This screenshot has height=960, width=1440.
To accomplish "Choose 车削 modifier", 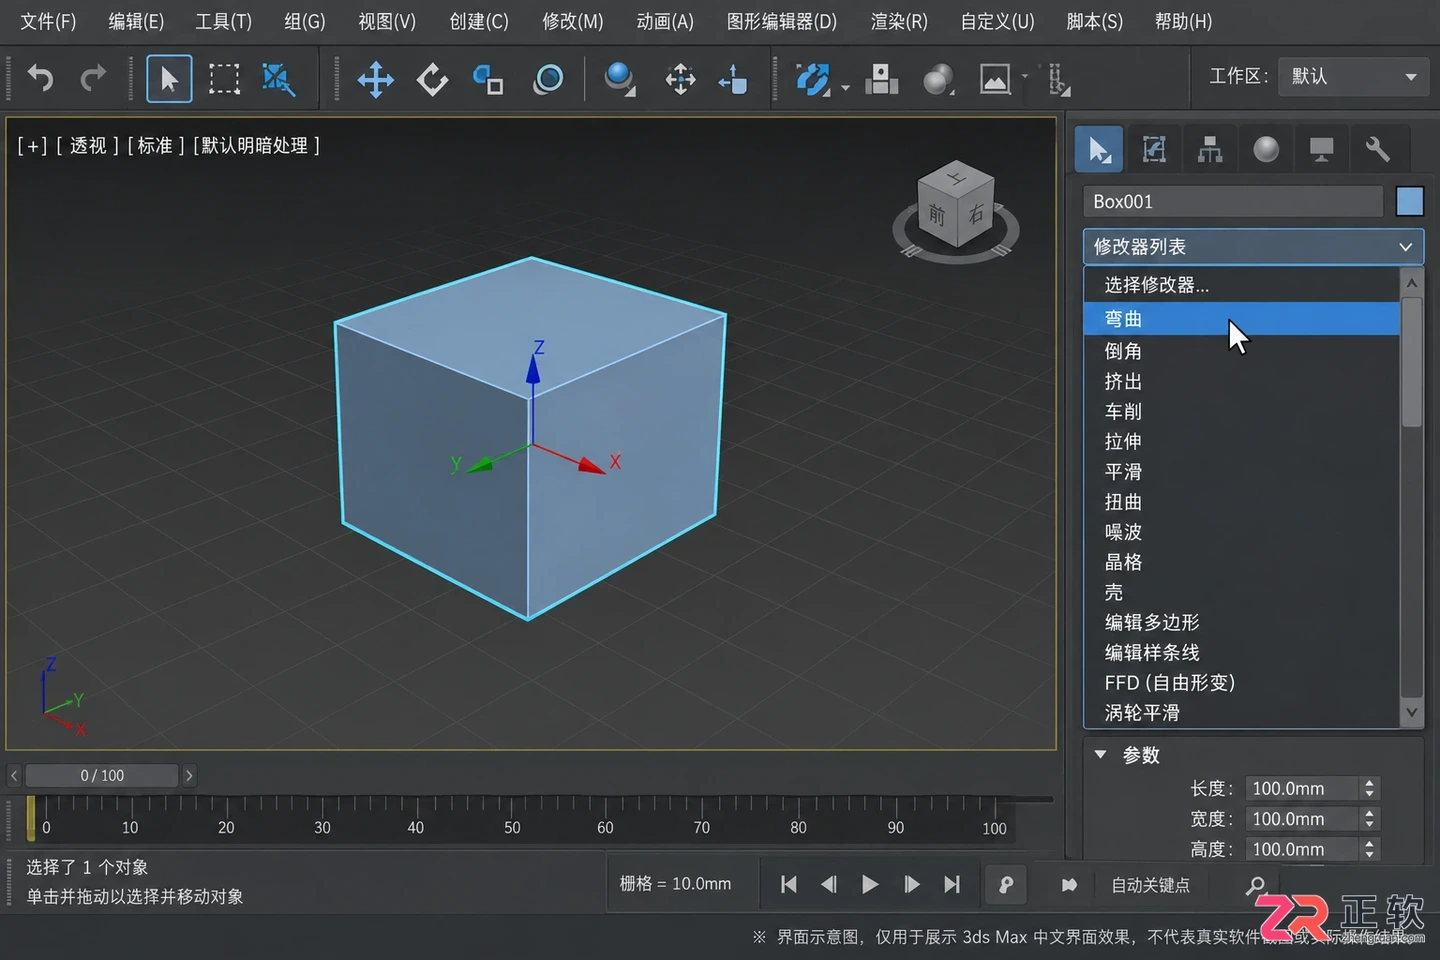I will pos(1241,412).
